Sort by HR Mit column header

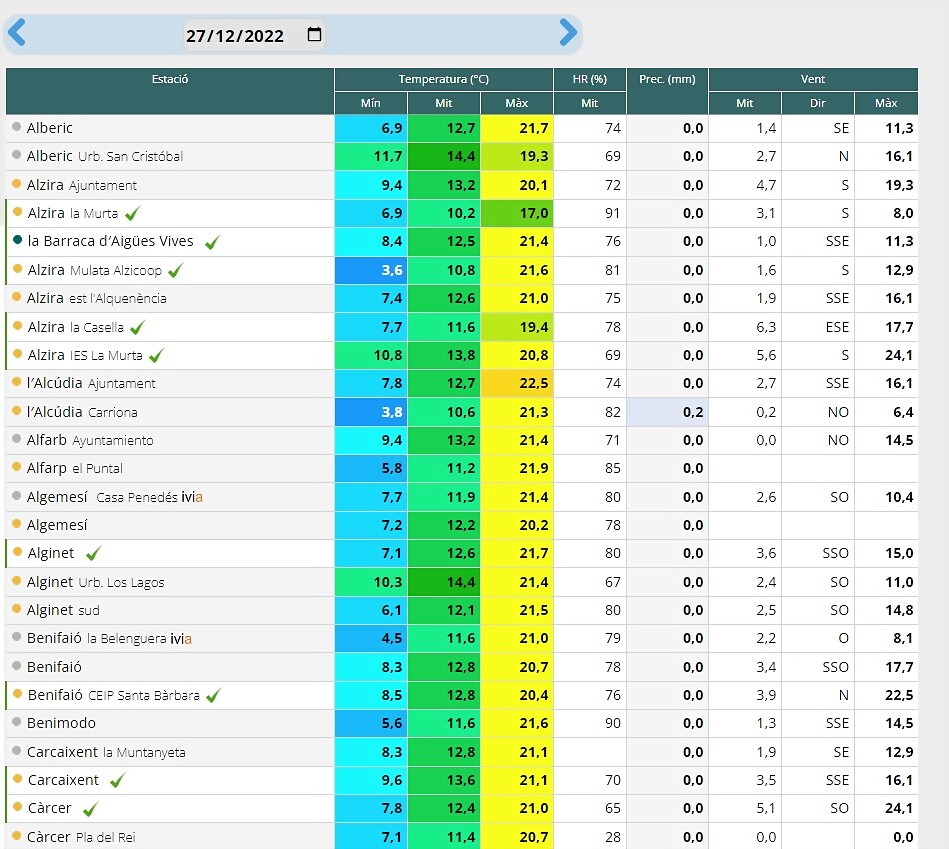coord(589,103)
